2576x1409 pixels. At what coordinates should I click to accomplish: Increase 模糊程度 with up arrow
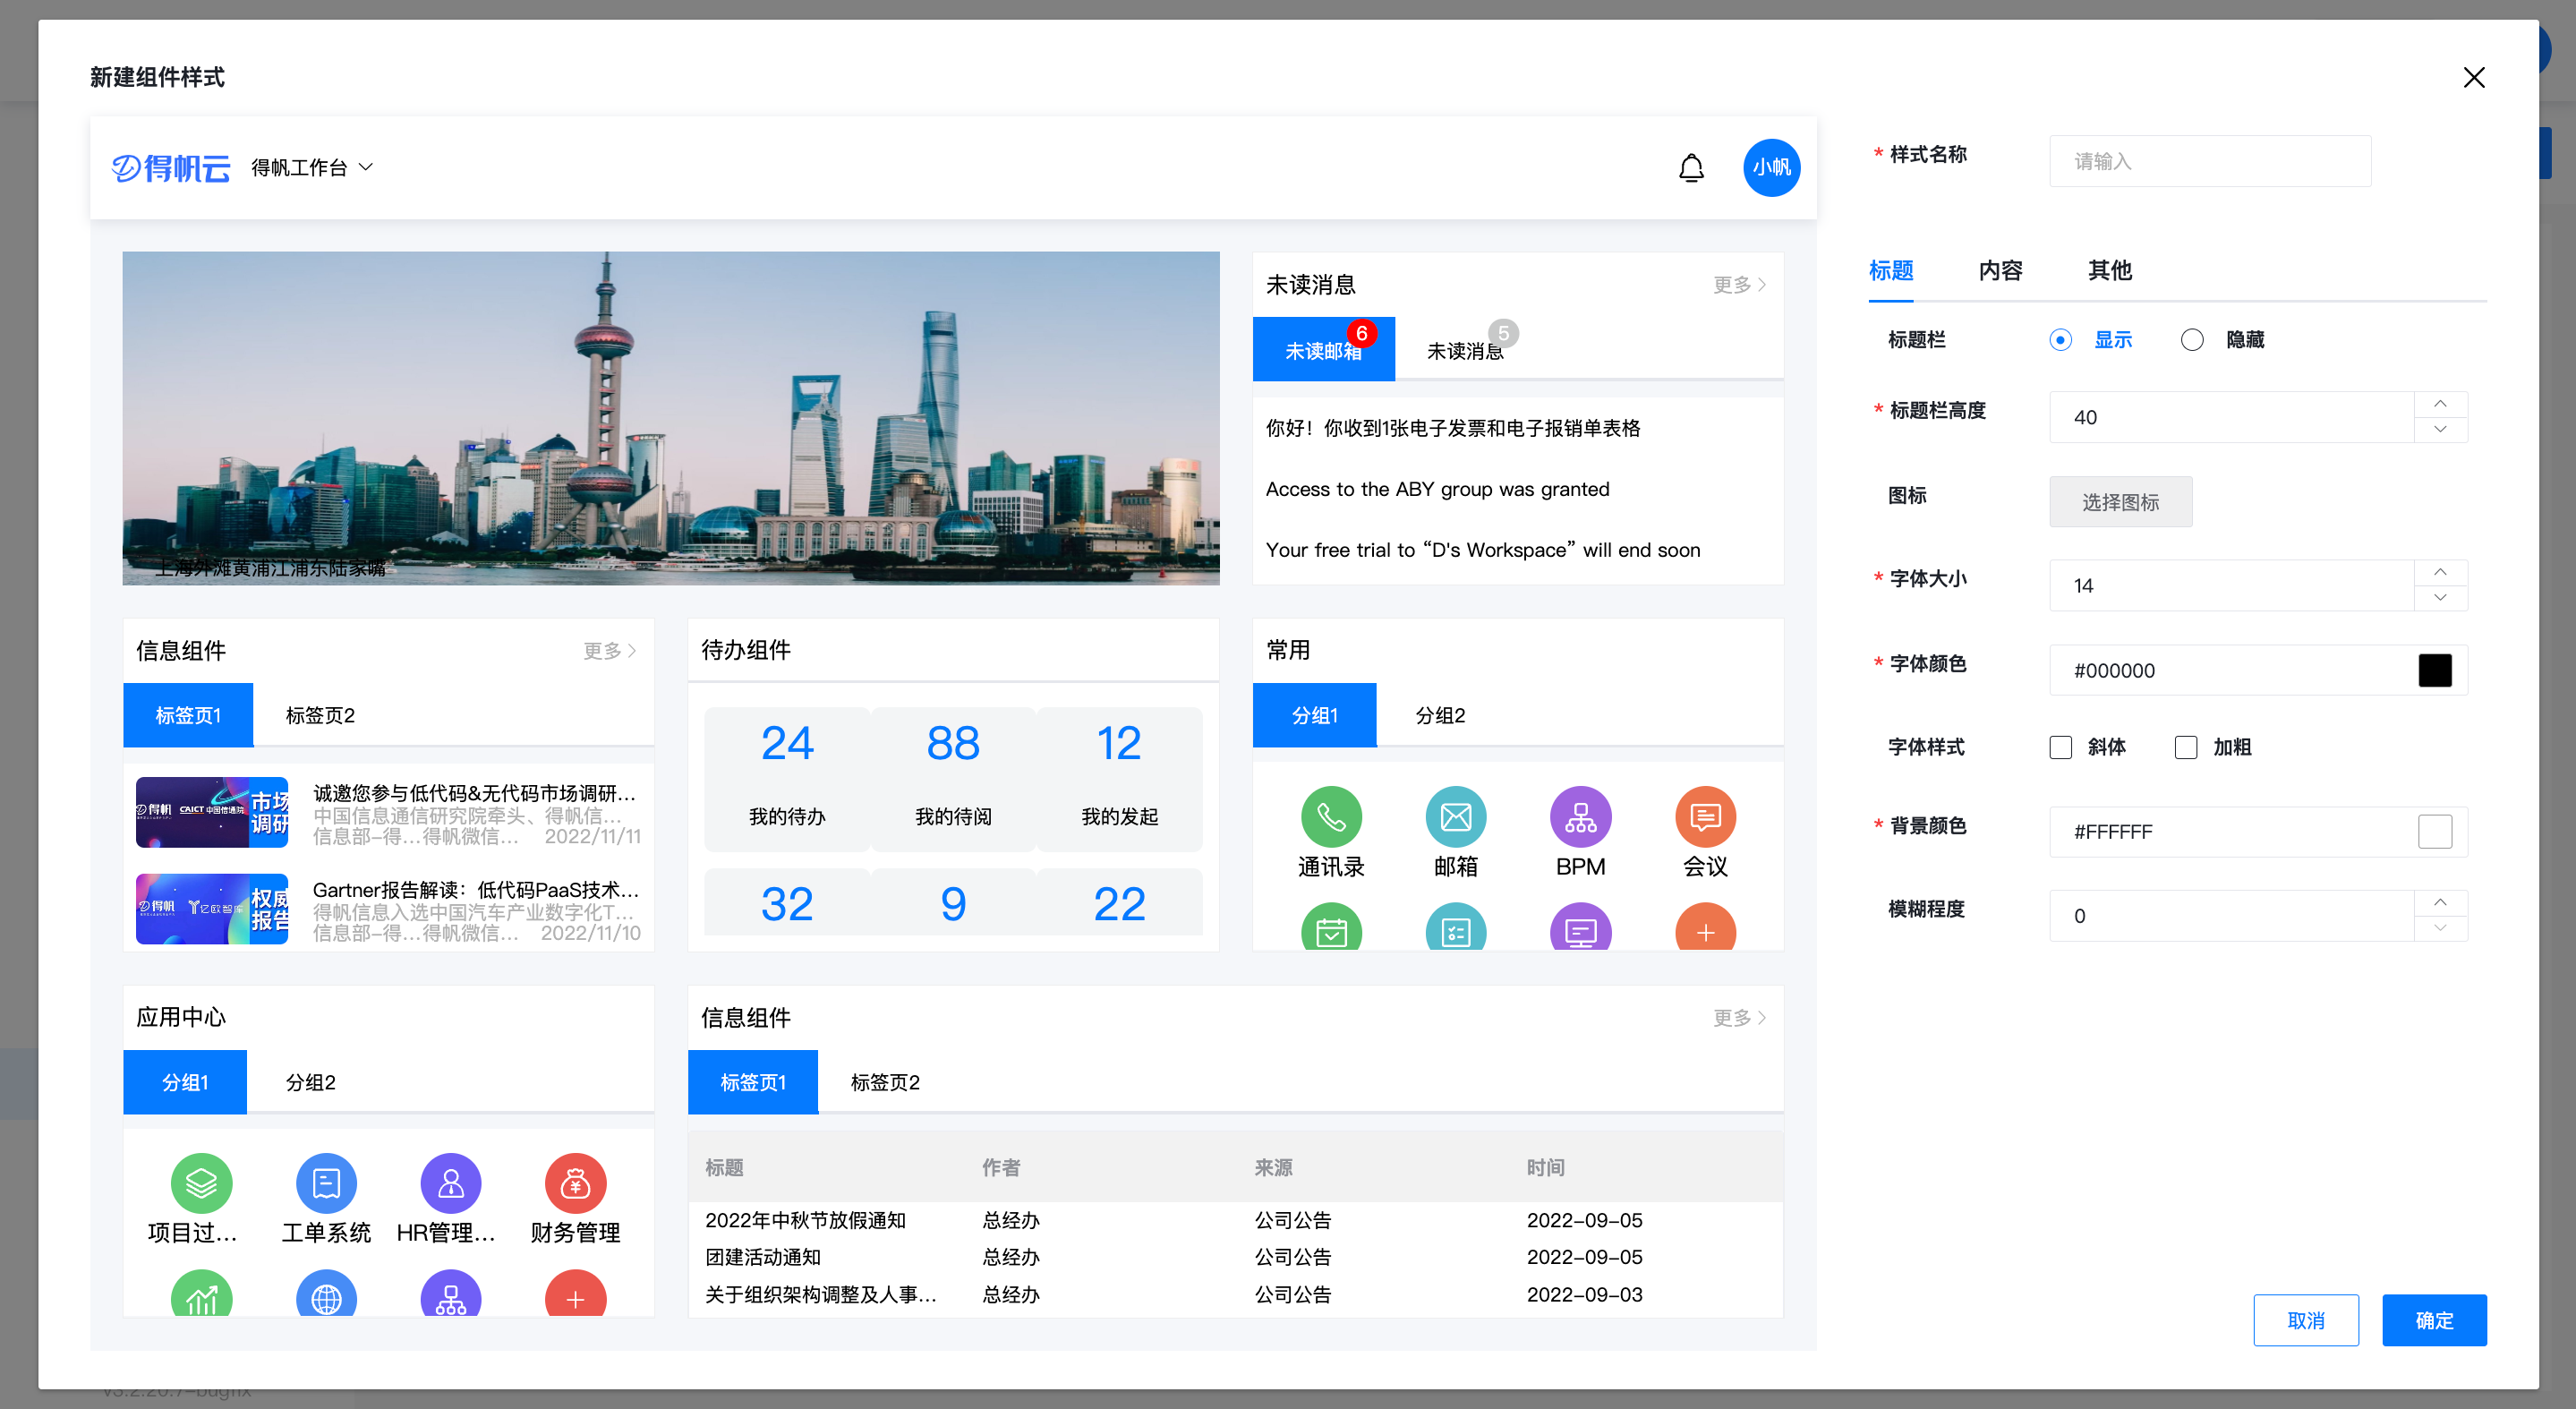pos(2440,903)
